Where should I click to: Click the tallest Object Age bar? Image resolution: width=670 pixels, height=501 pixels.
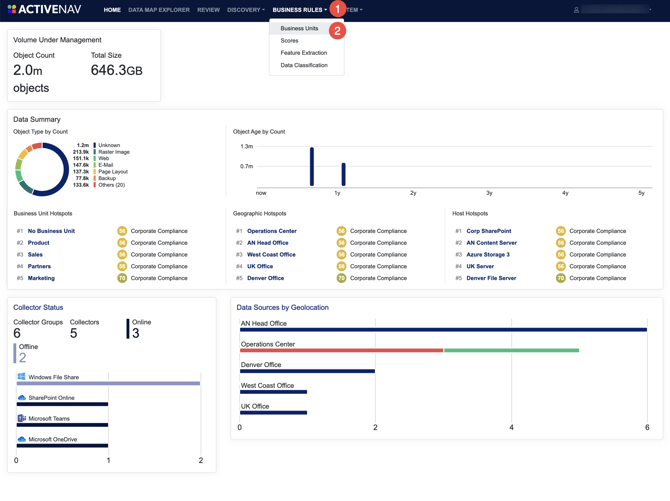click(312, 167)
